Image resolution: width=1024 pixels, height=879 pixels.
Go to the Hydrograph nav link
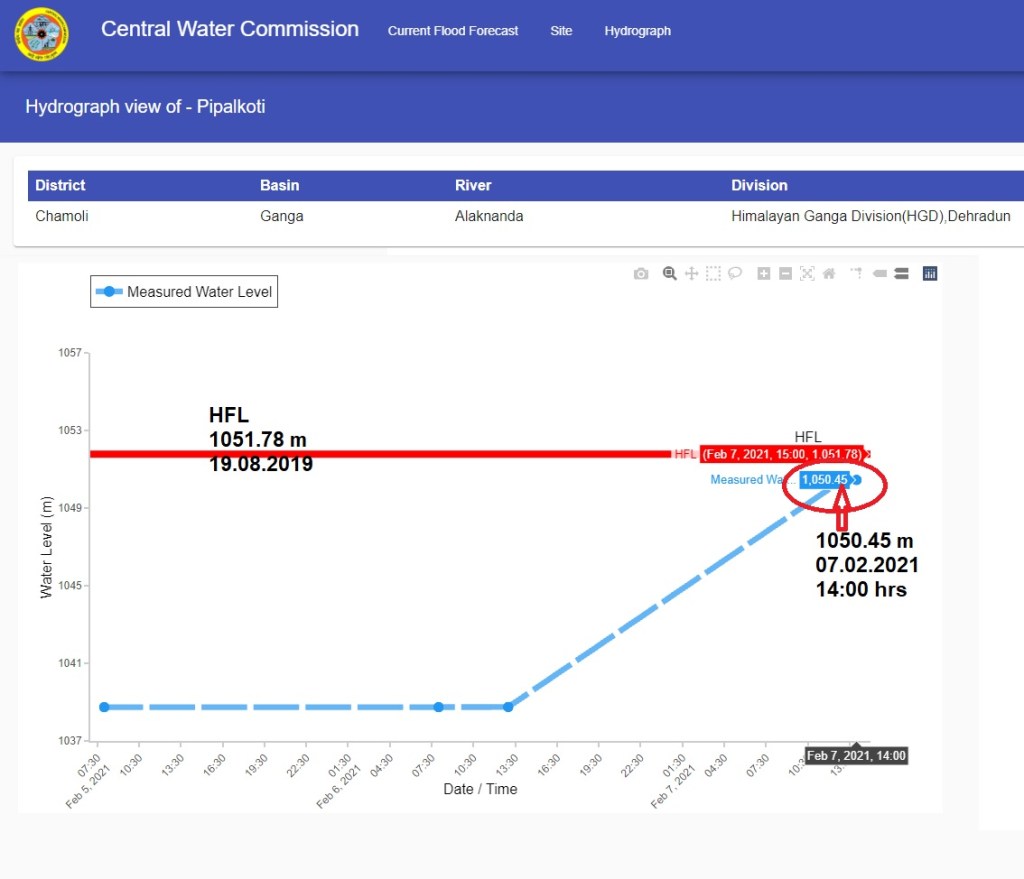637,31
